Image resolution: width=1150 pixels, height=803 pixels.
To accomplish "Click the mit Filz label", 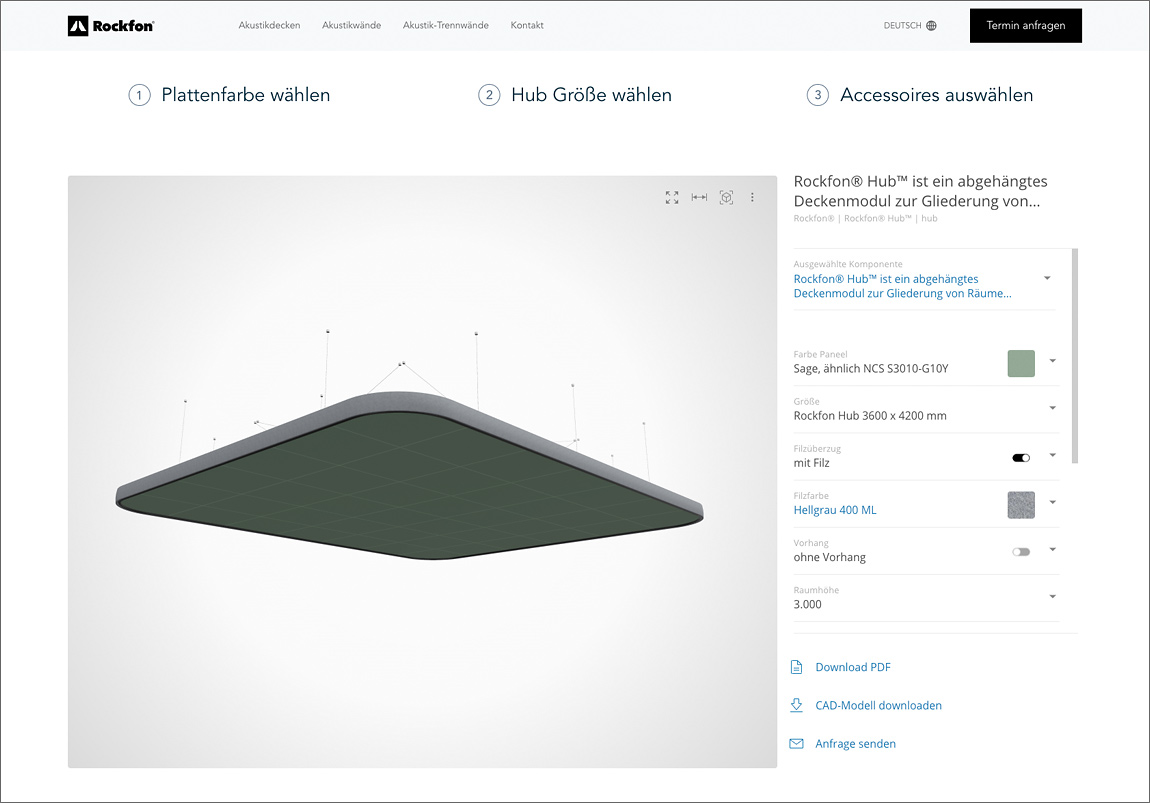I will click(811, 463).
